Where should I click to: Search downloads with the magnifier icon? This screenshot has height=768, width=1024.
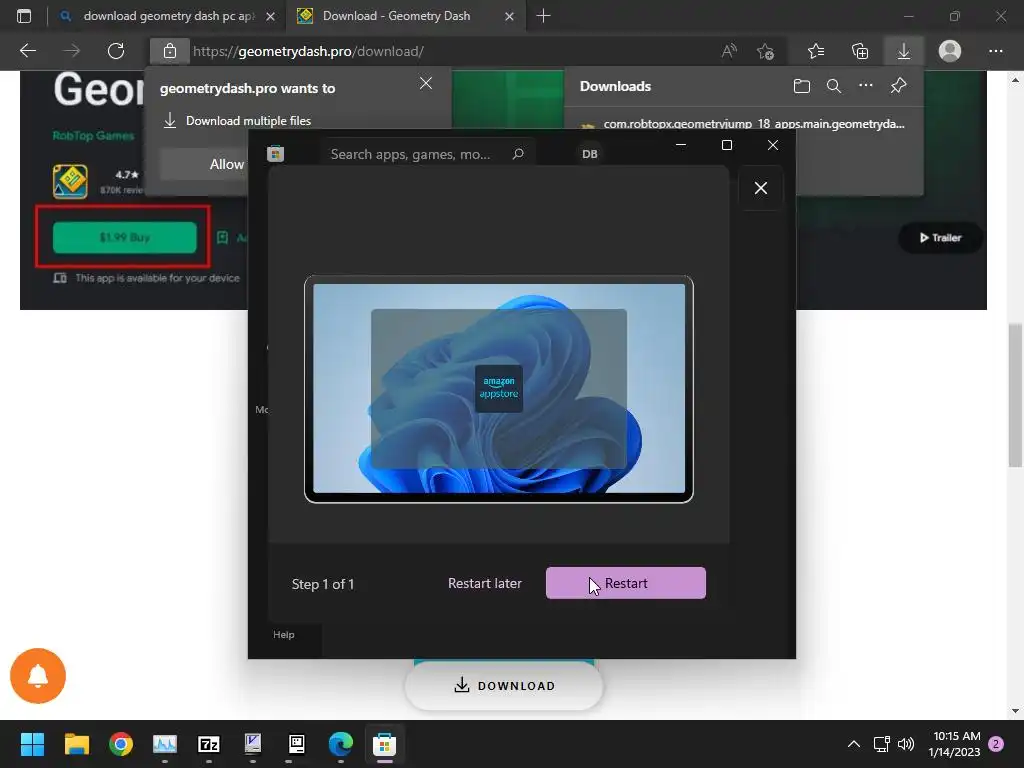(x=834, y=86)
